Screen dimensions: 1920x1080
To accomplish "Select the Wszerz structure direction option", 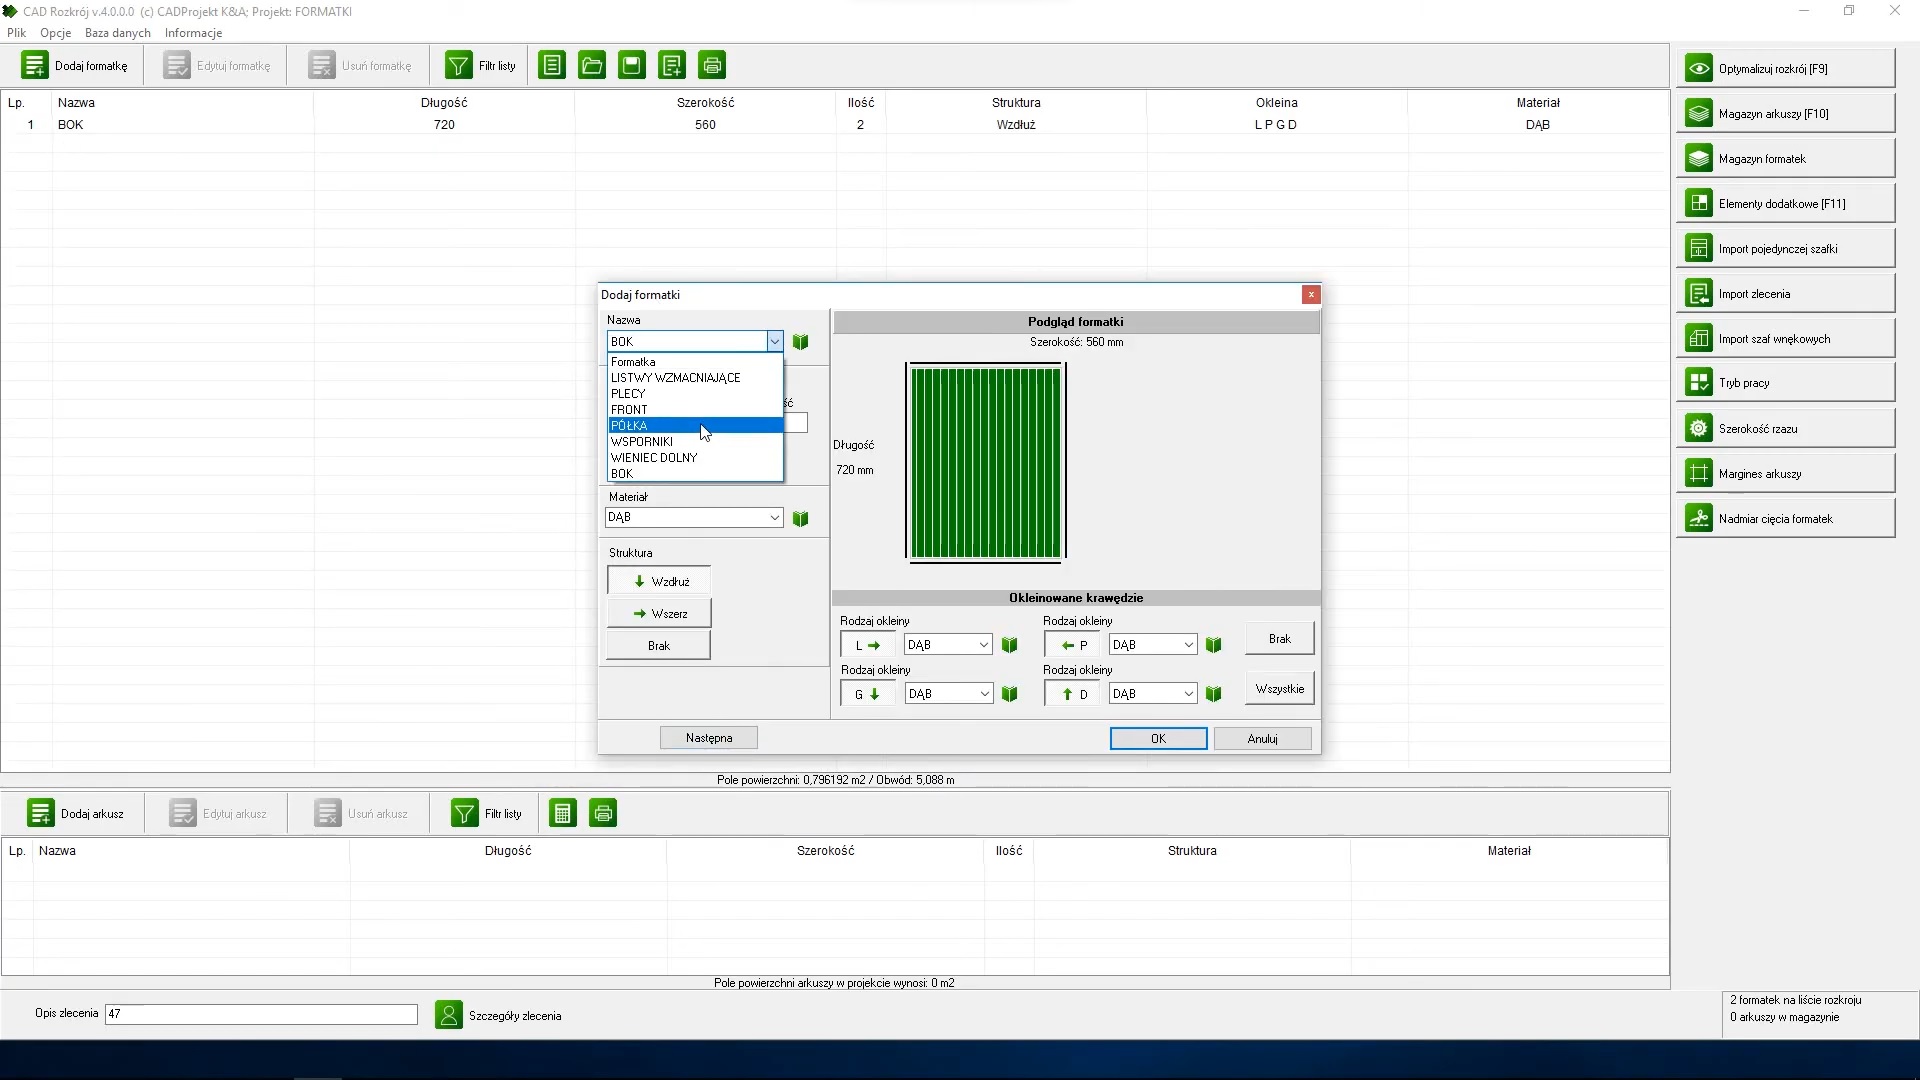I will coord(659,613).
